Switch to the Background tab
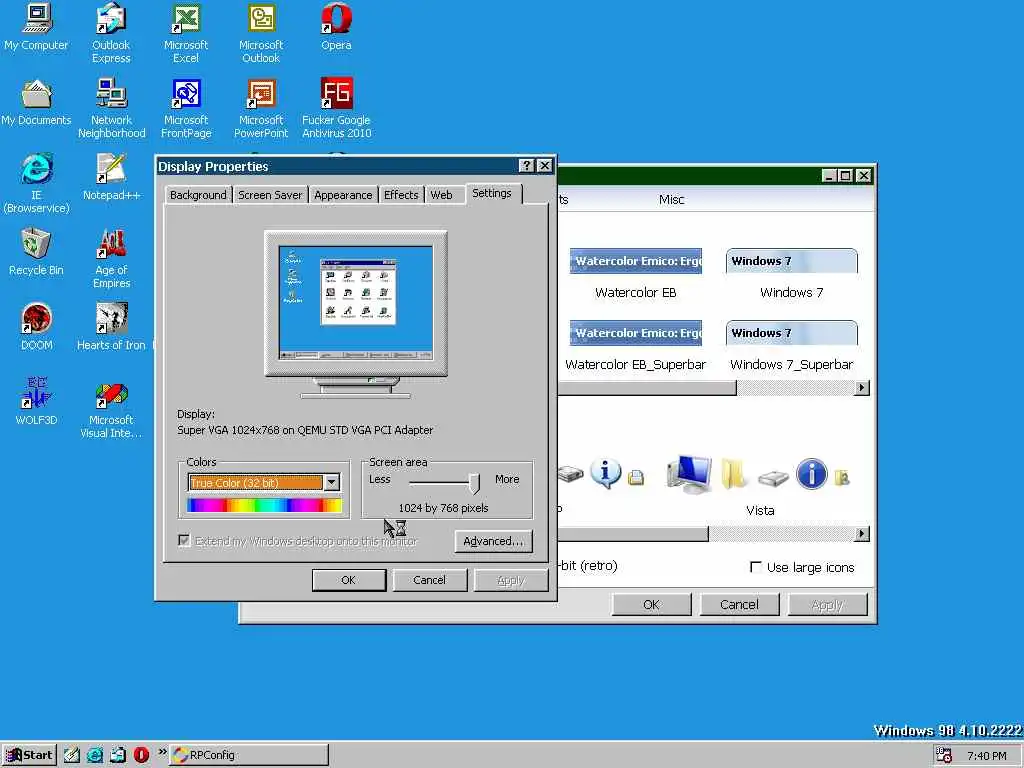Image resolution: width=1024 pixels, height=768 pixels. pos(198,195)
